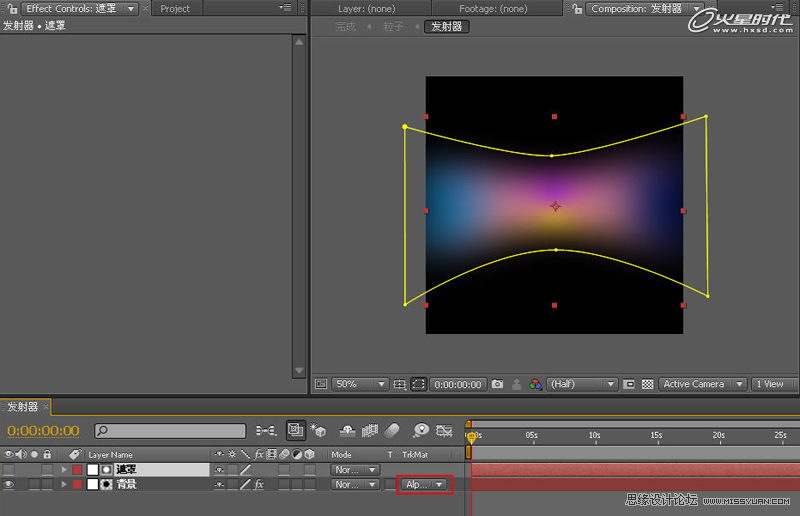Take snapshot with camera icon in viewer
This screenshot has width=800, height=516.
click(x=497, y=384)
